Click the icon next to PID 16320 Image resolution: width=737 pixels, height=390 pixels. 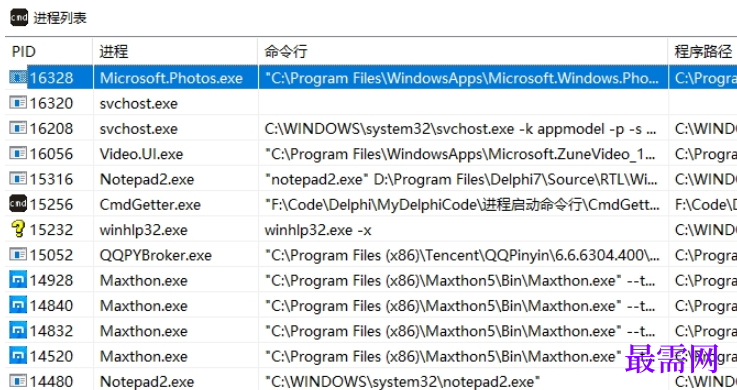click(x=18, y=102)
